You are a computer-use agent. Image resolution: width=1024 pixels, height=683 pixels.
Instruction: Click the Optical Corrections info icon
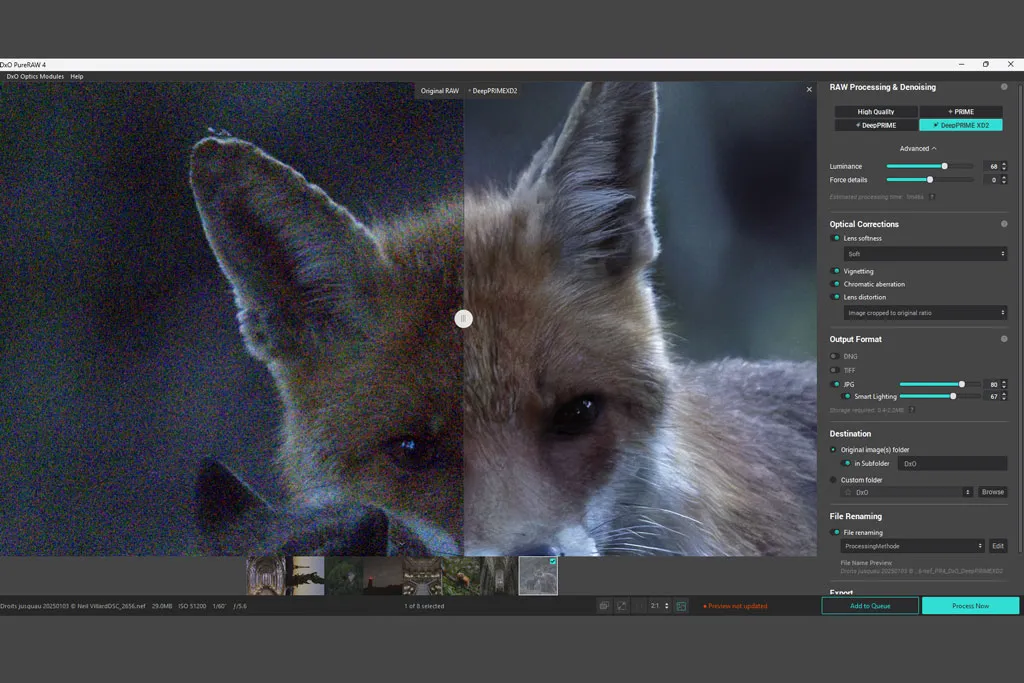tap(1003, 224)
